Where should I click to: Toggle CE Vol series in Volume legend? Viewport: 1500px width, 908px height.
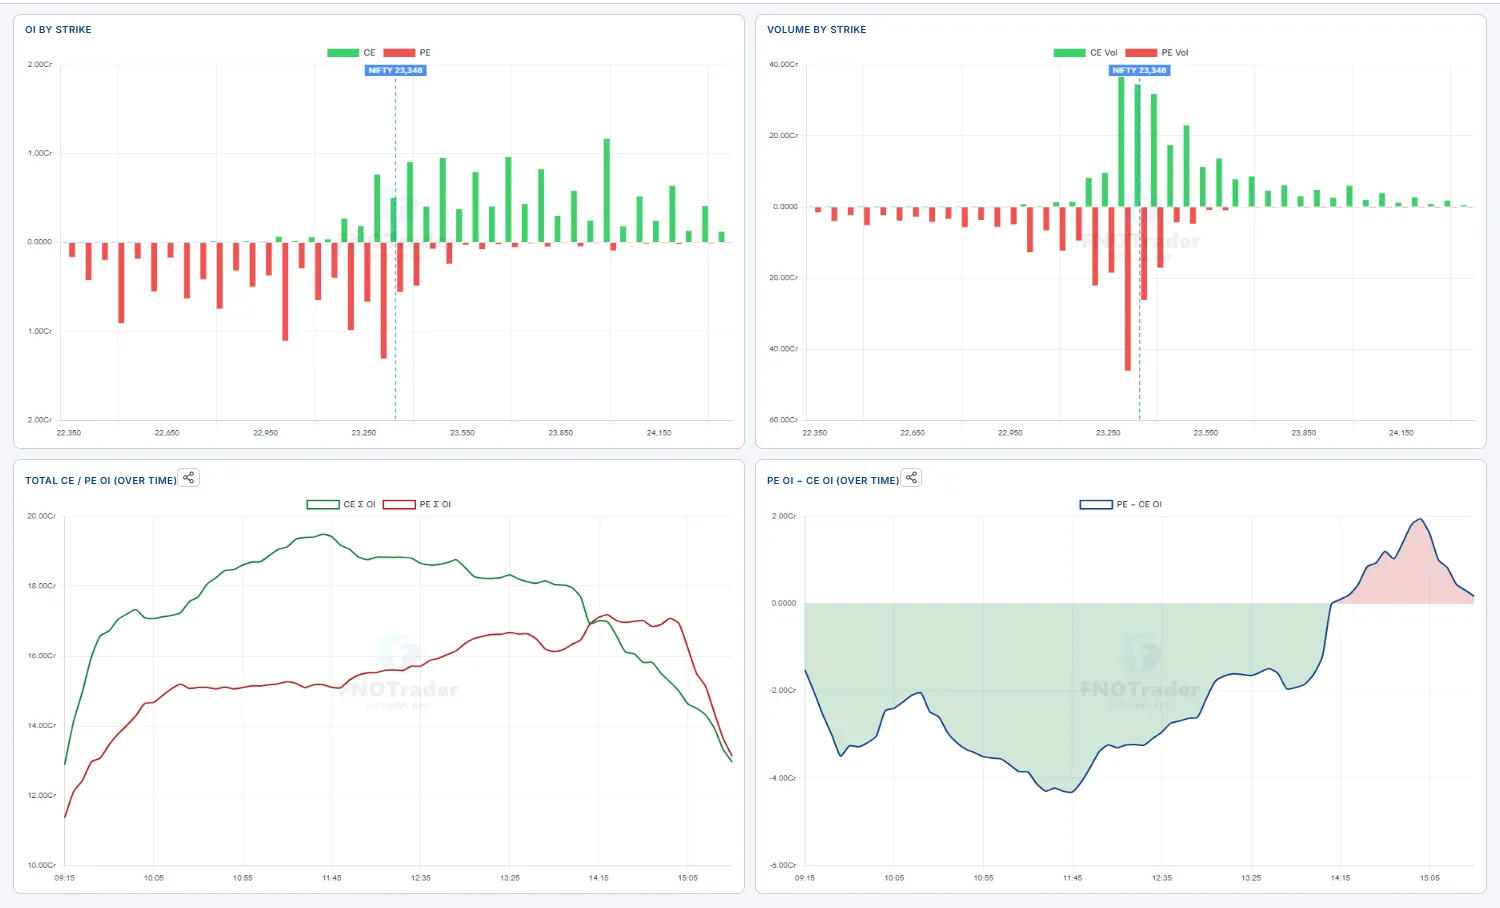(x=1085, y=53)
